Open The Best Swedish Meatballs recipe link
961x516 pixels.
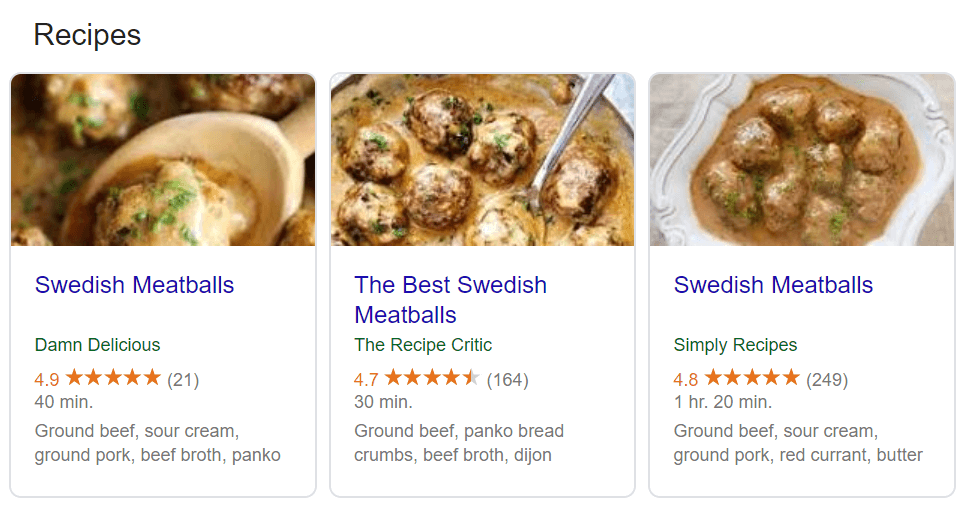[x=450, y=300]
